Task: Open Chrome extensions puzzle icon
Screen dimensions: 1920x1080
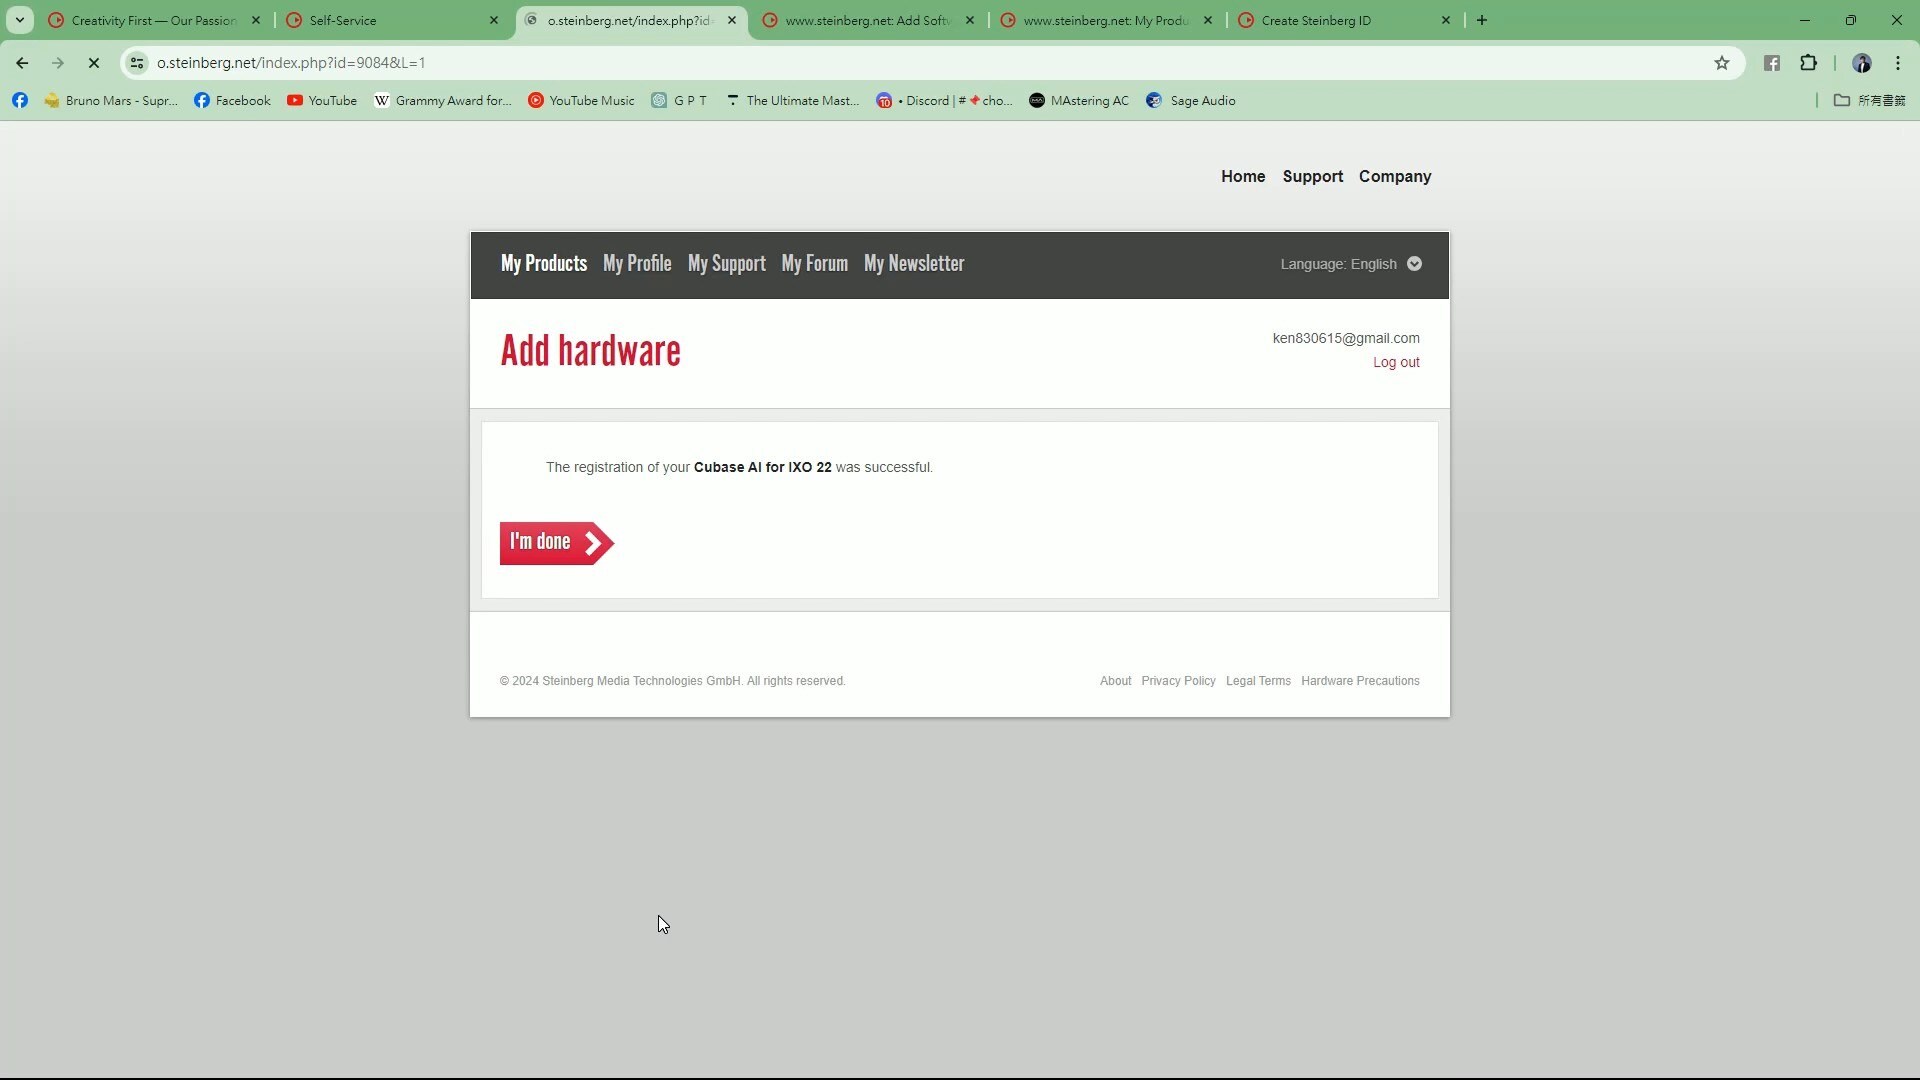Action: [1808, 63]
